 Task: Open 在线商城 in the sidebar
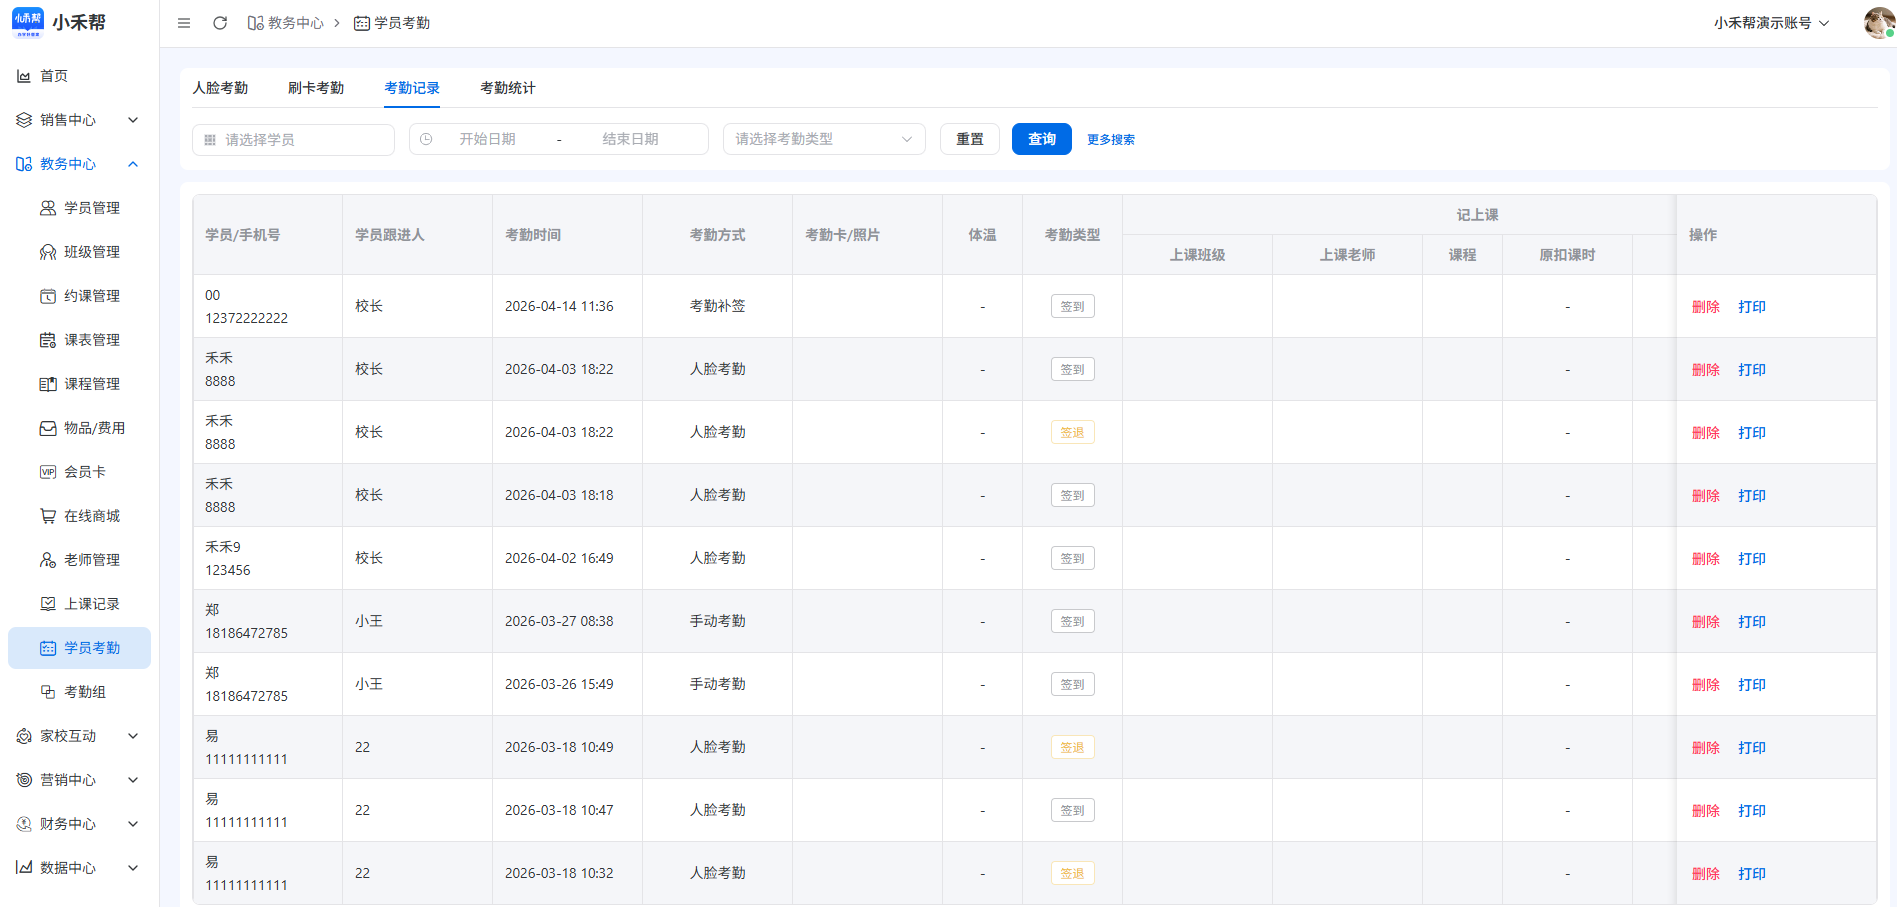[x=91, y=516]
